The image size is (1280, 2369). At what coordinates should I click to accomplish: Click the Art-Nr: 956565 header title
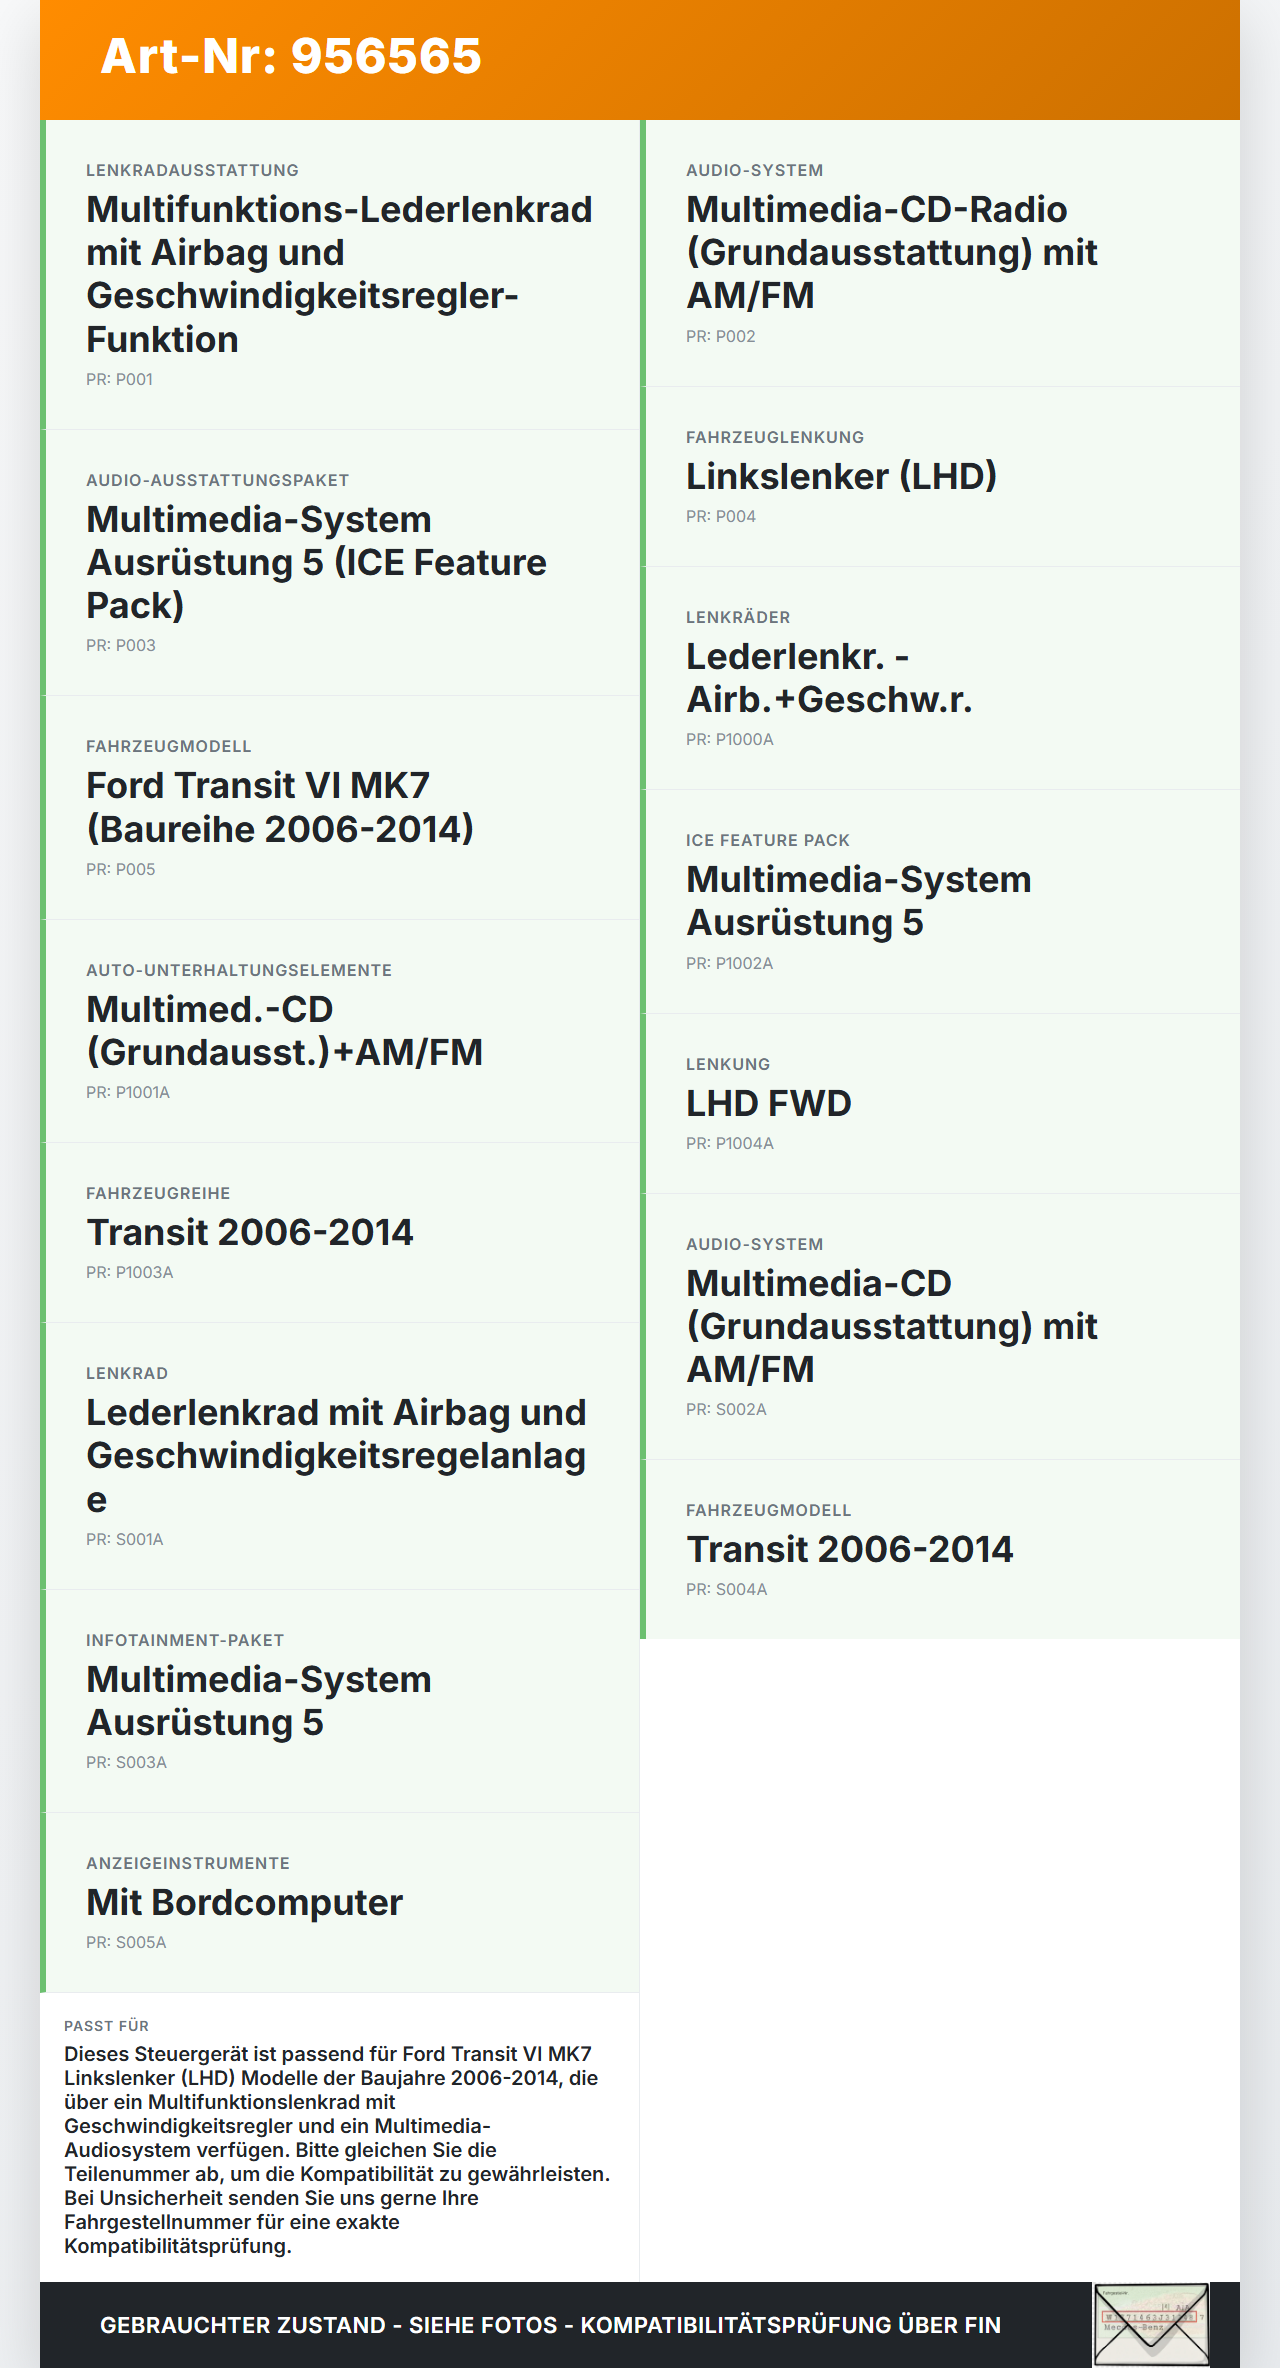click(291, 56)
